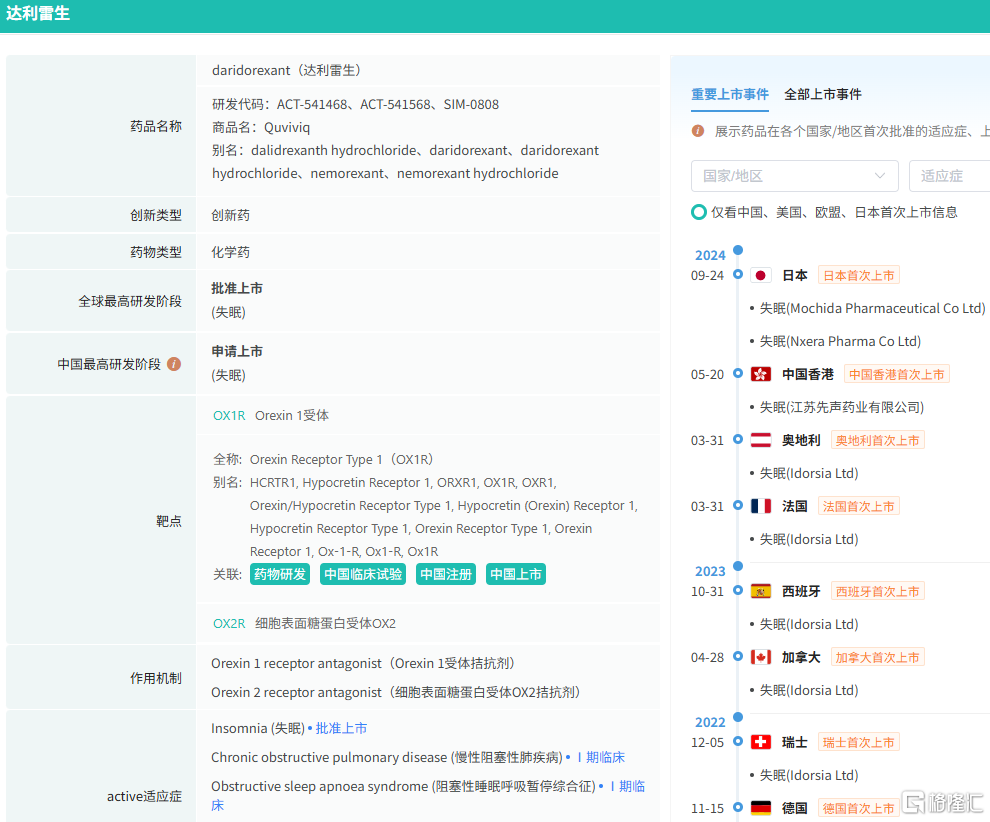Viewport: 990px width, 822px height.
Task: Open the I 期临床 link for COPD
Action: click(600, 758)
